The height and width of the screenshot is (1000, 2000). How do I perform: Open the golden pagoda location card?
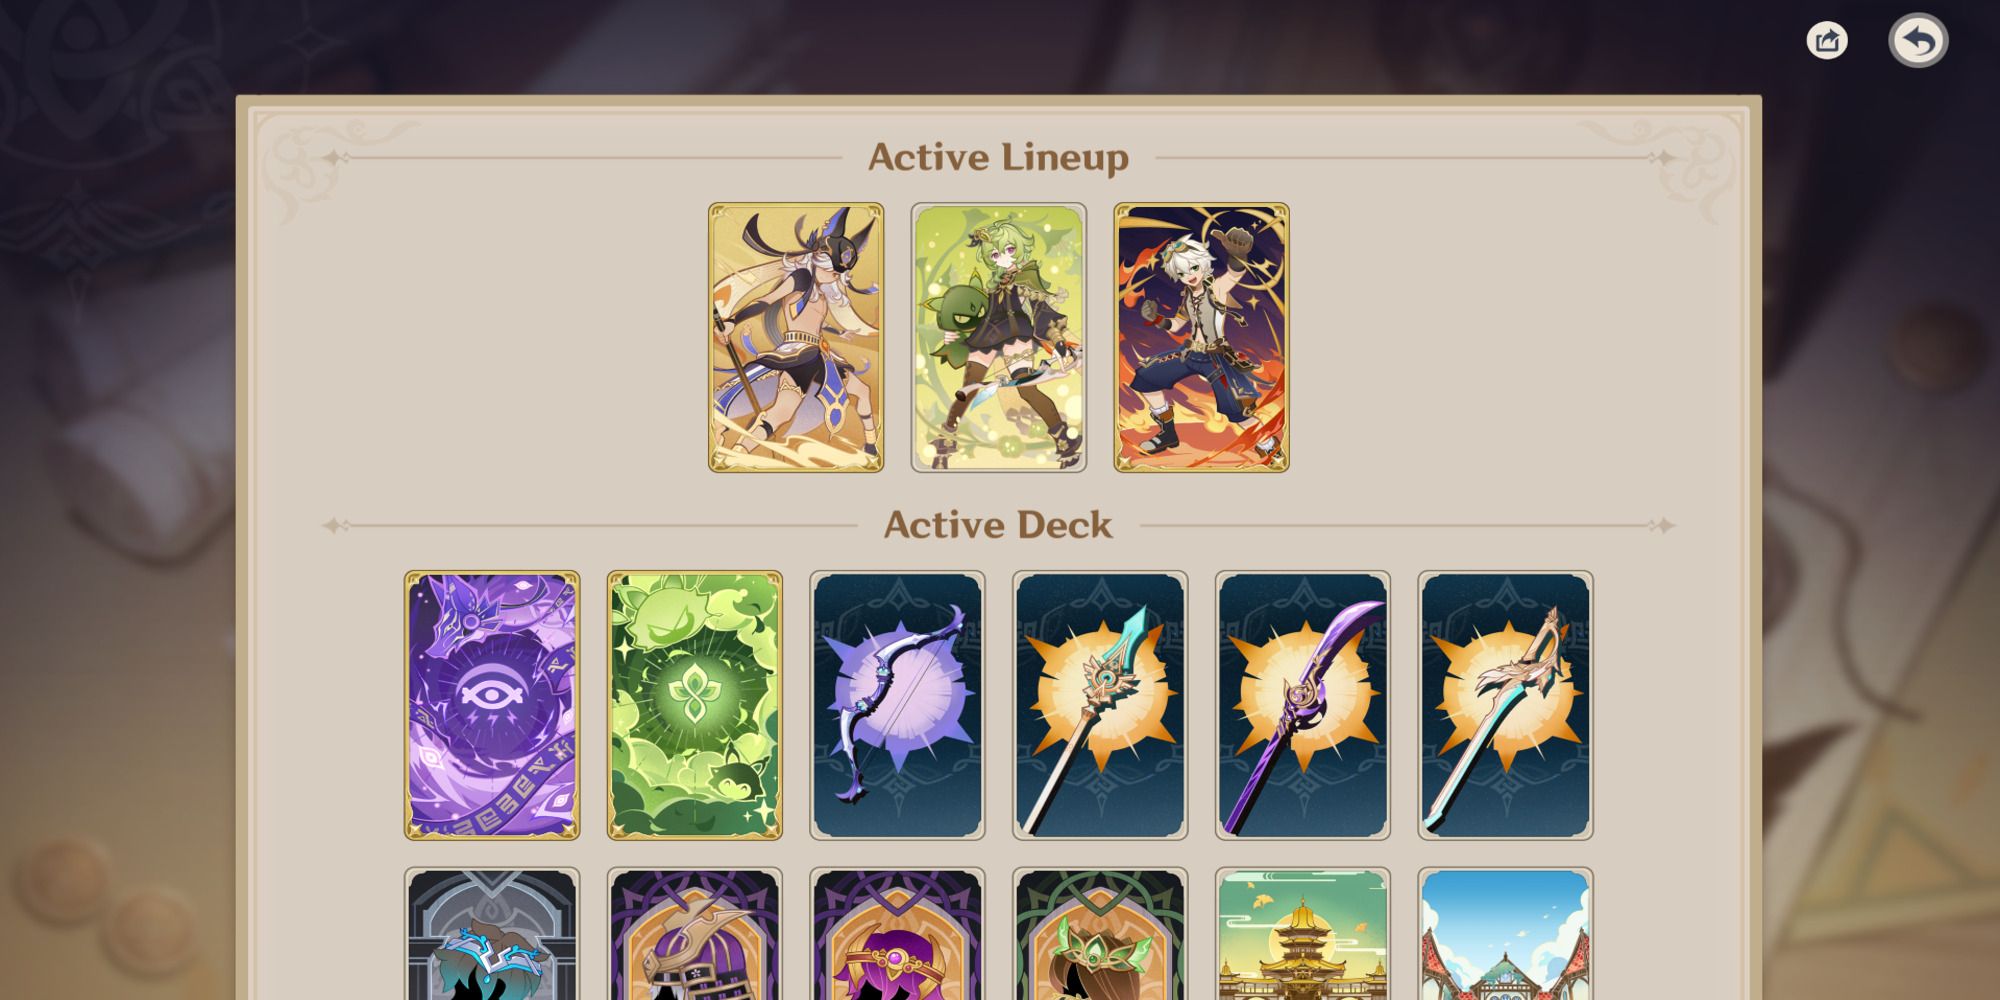[1303, 934]
